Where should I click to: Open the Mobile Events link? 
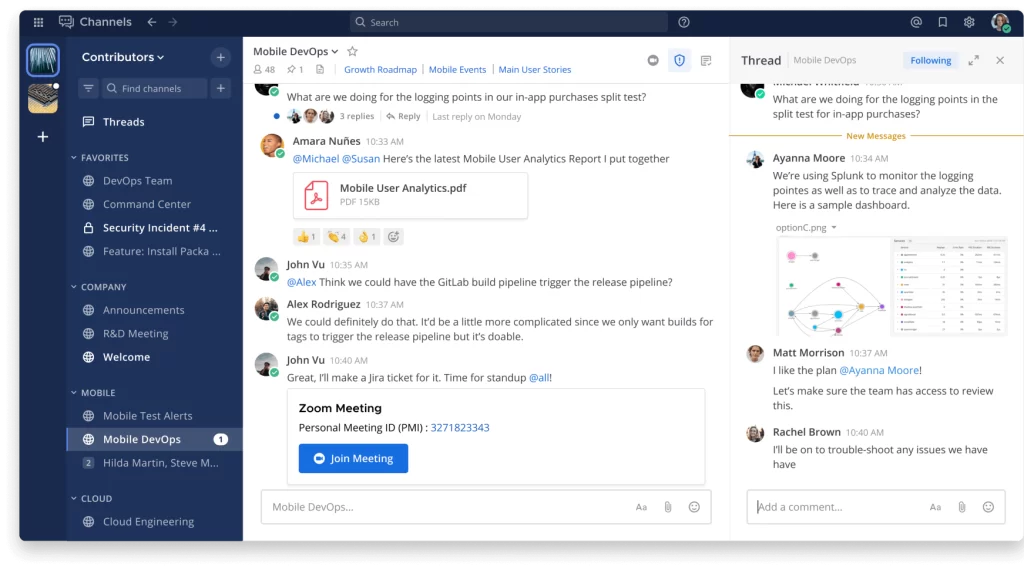[457, 69]
